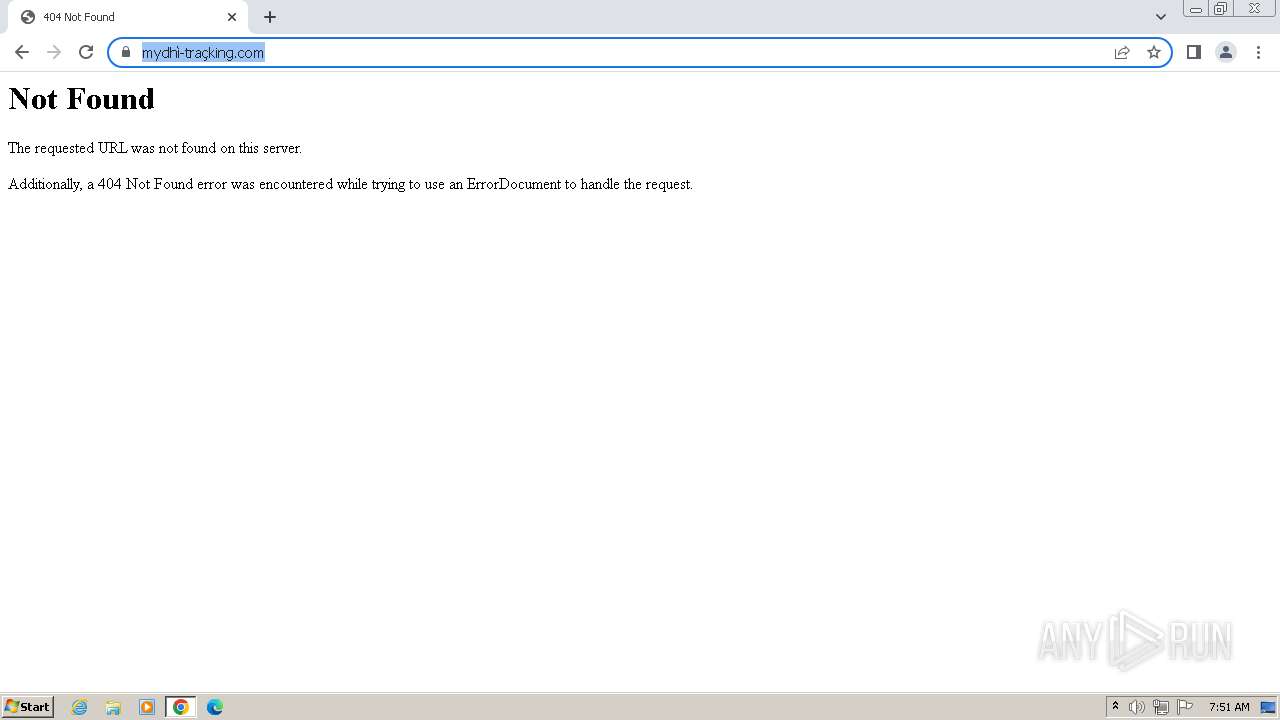The height and width of the screenshot is (720, 1280).
Task: Close the 404 Not Found tab
Action: coord(232,17)
